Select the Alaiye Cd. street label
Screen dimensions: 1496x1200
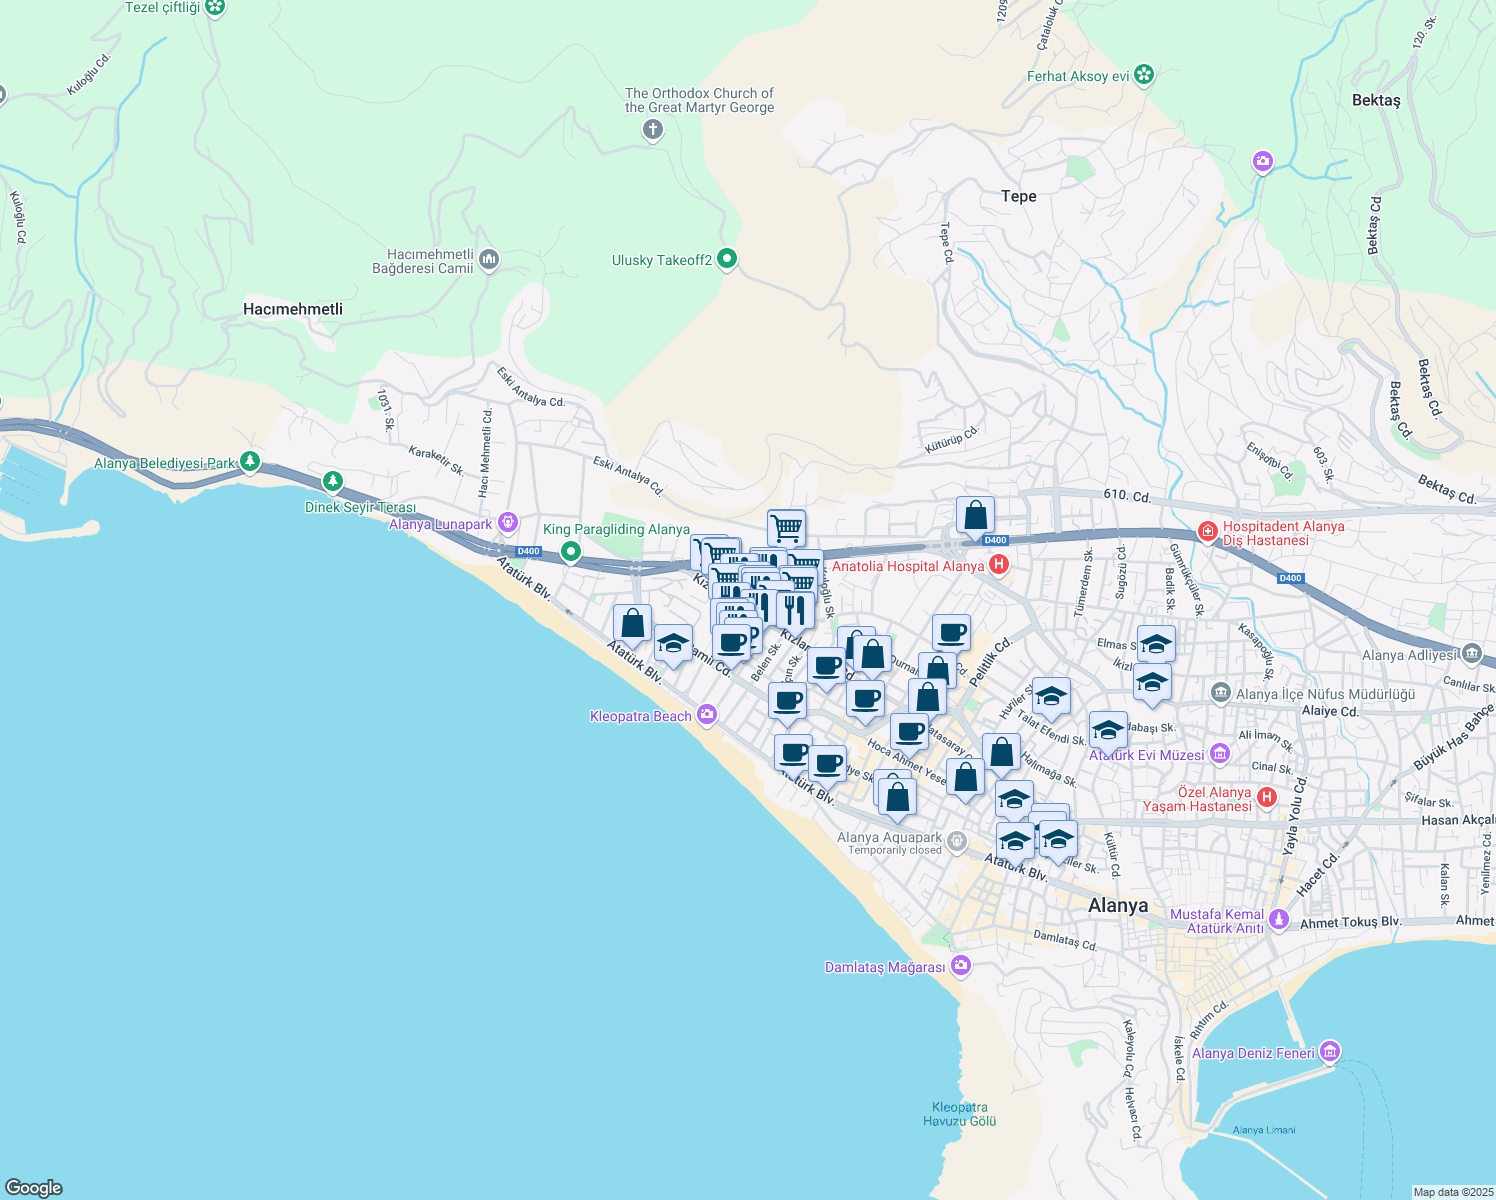point(1330,711)
